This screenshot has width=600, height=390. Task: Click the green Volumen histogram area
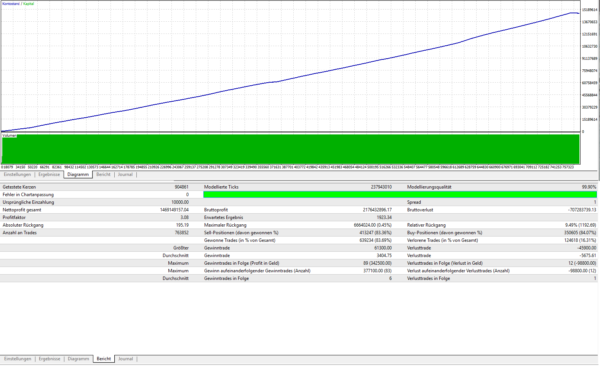tap(291, 149)
